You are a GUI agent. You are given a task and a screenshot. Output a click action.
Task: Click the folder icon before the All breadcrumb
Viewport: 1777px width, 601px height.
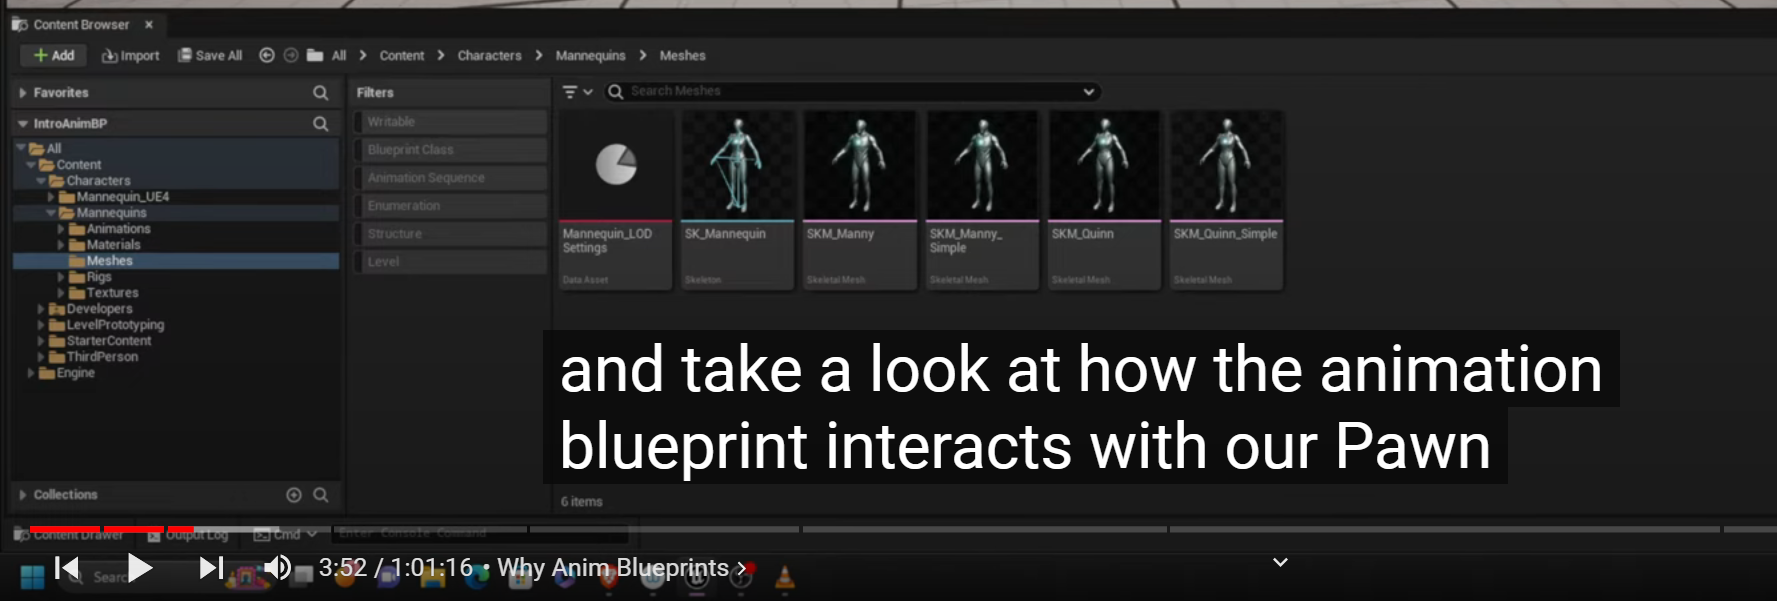pos(315,55)
